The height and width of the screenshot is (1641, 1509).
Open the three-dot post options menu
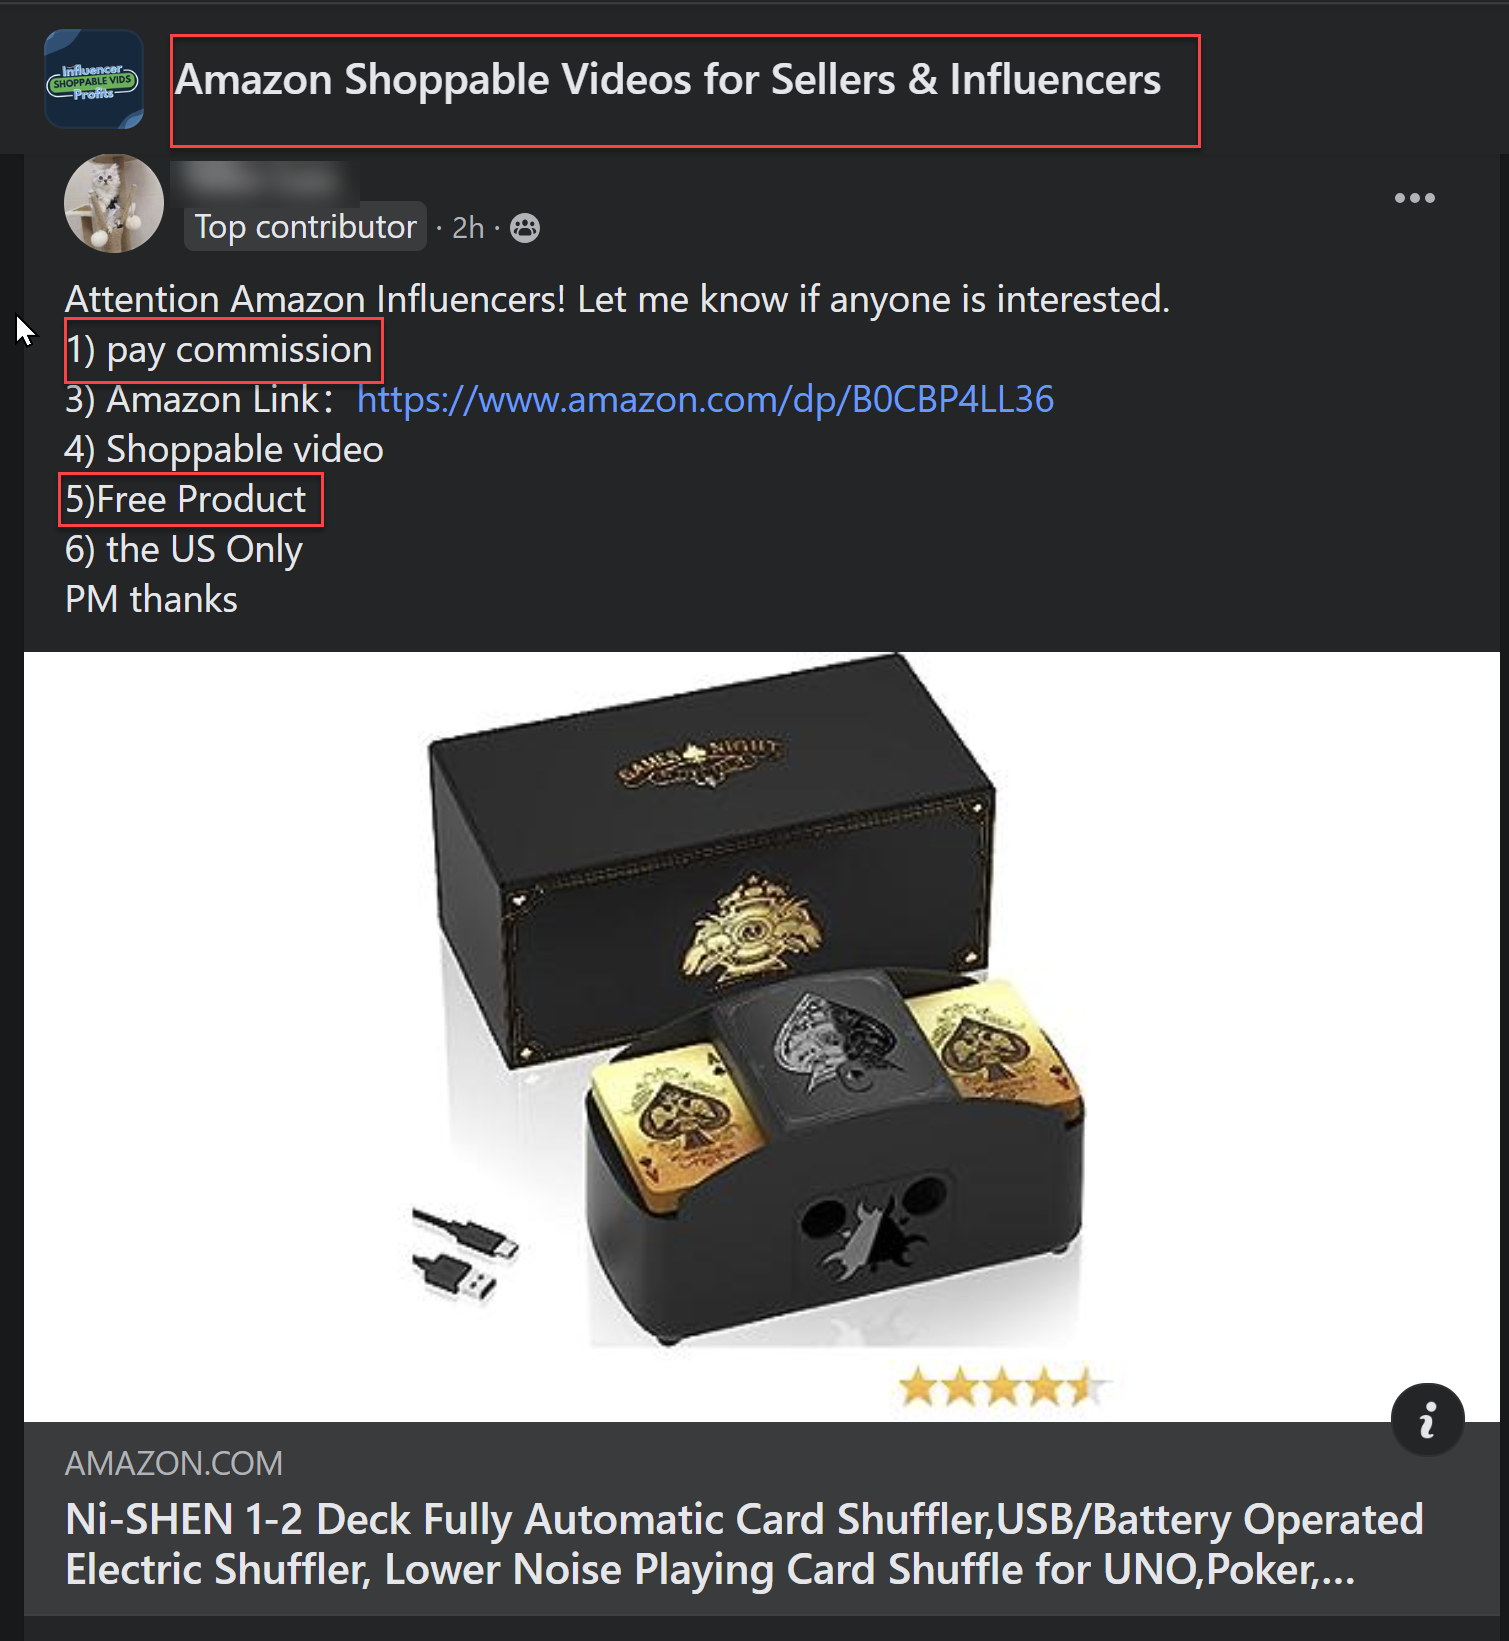click(1414, 198)
